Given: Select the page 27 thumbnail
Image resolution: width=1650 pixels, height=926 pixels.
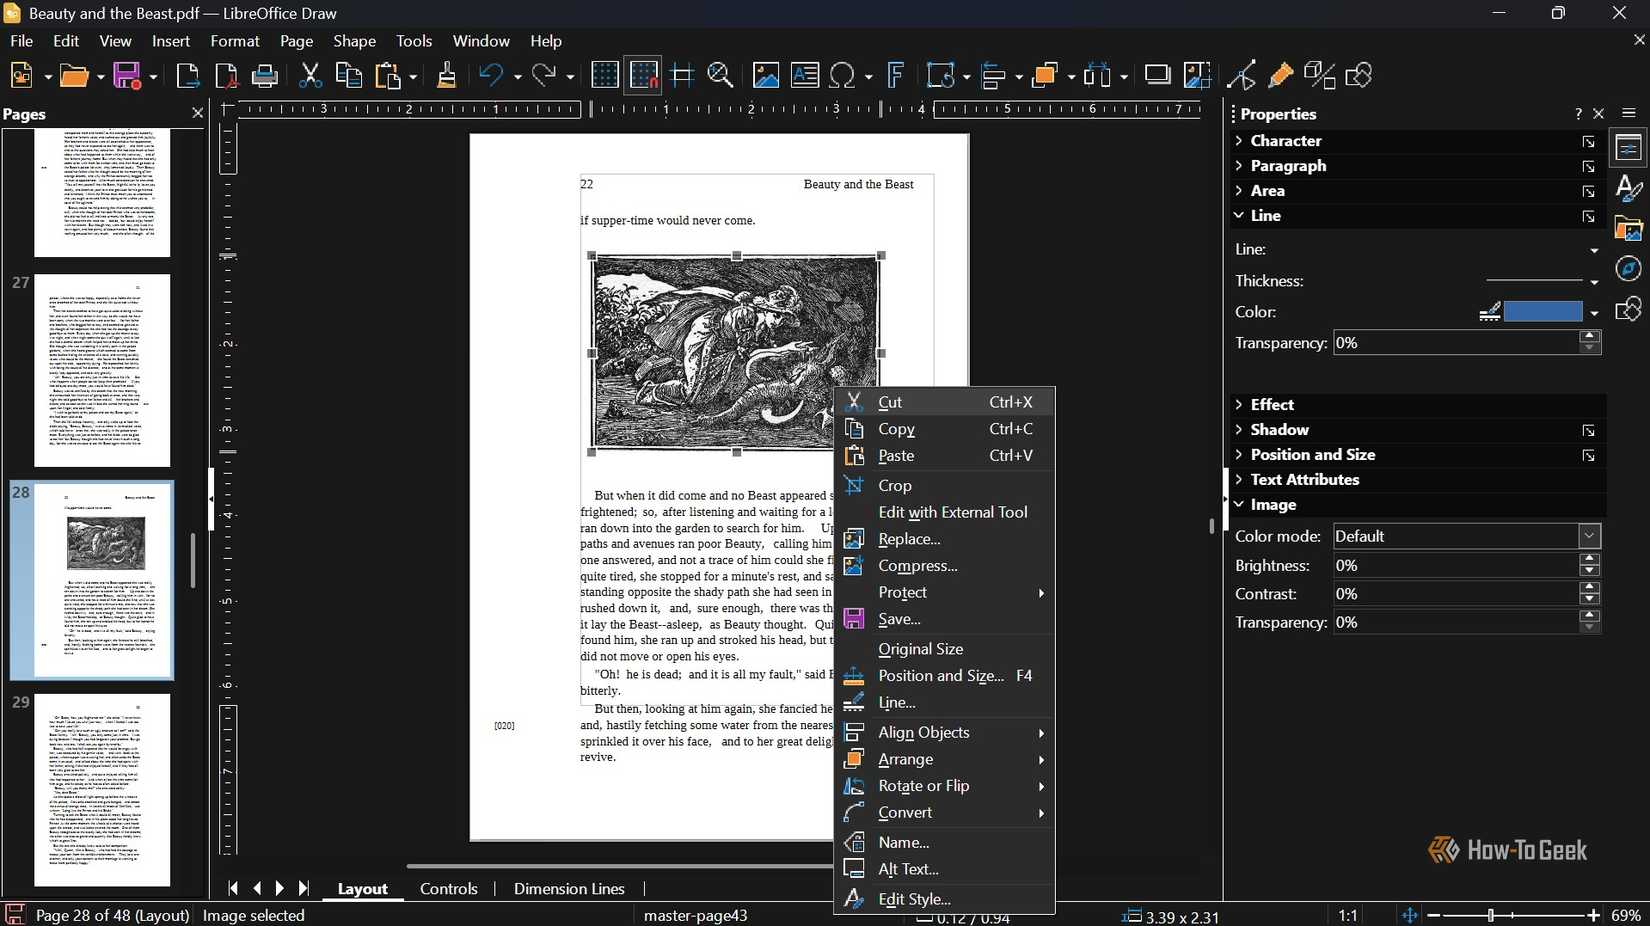Looking at the screenshot, I should coord(102,370).
